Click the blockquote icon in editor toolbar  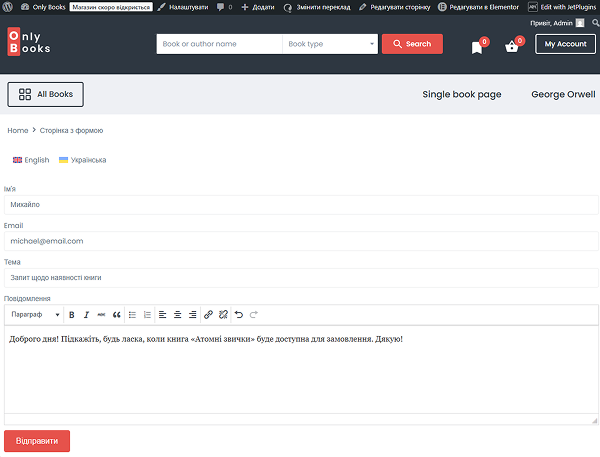[x=117, y=315]
